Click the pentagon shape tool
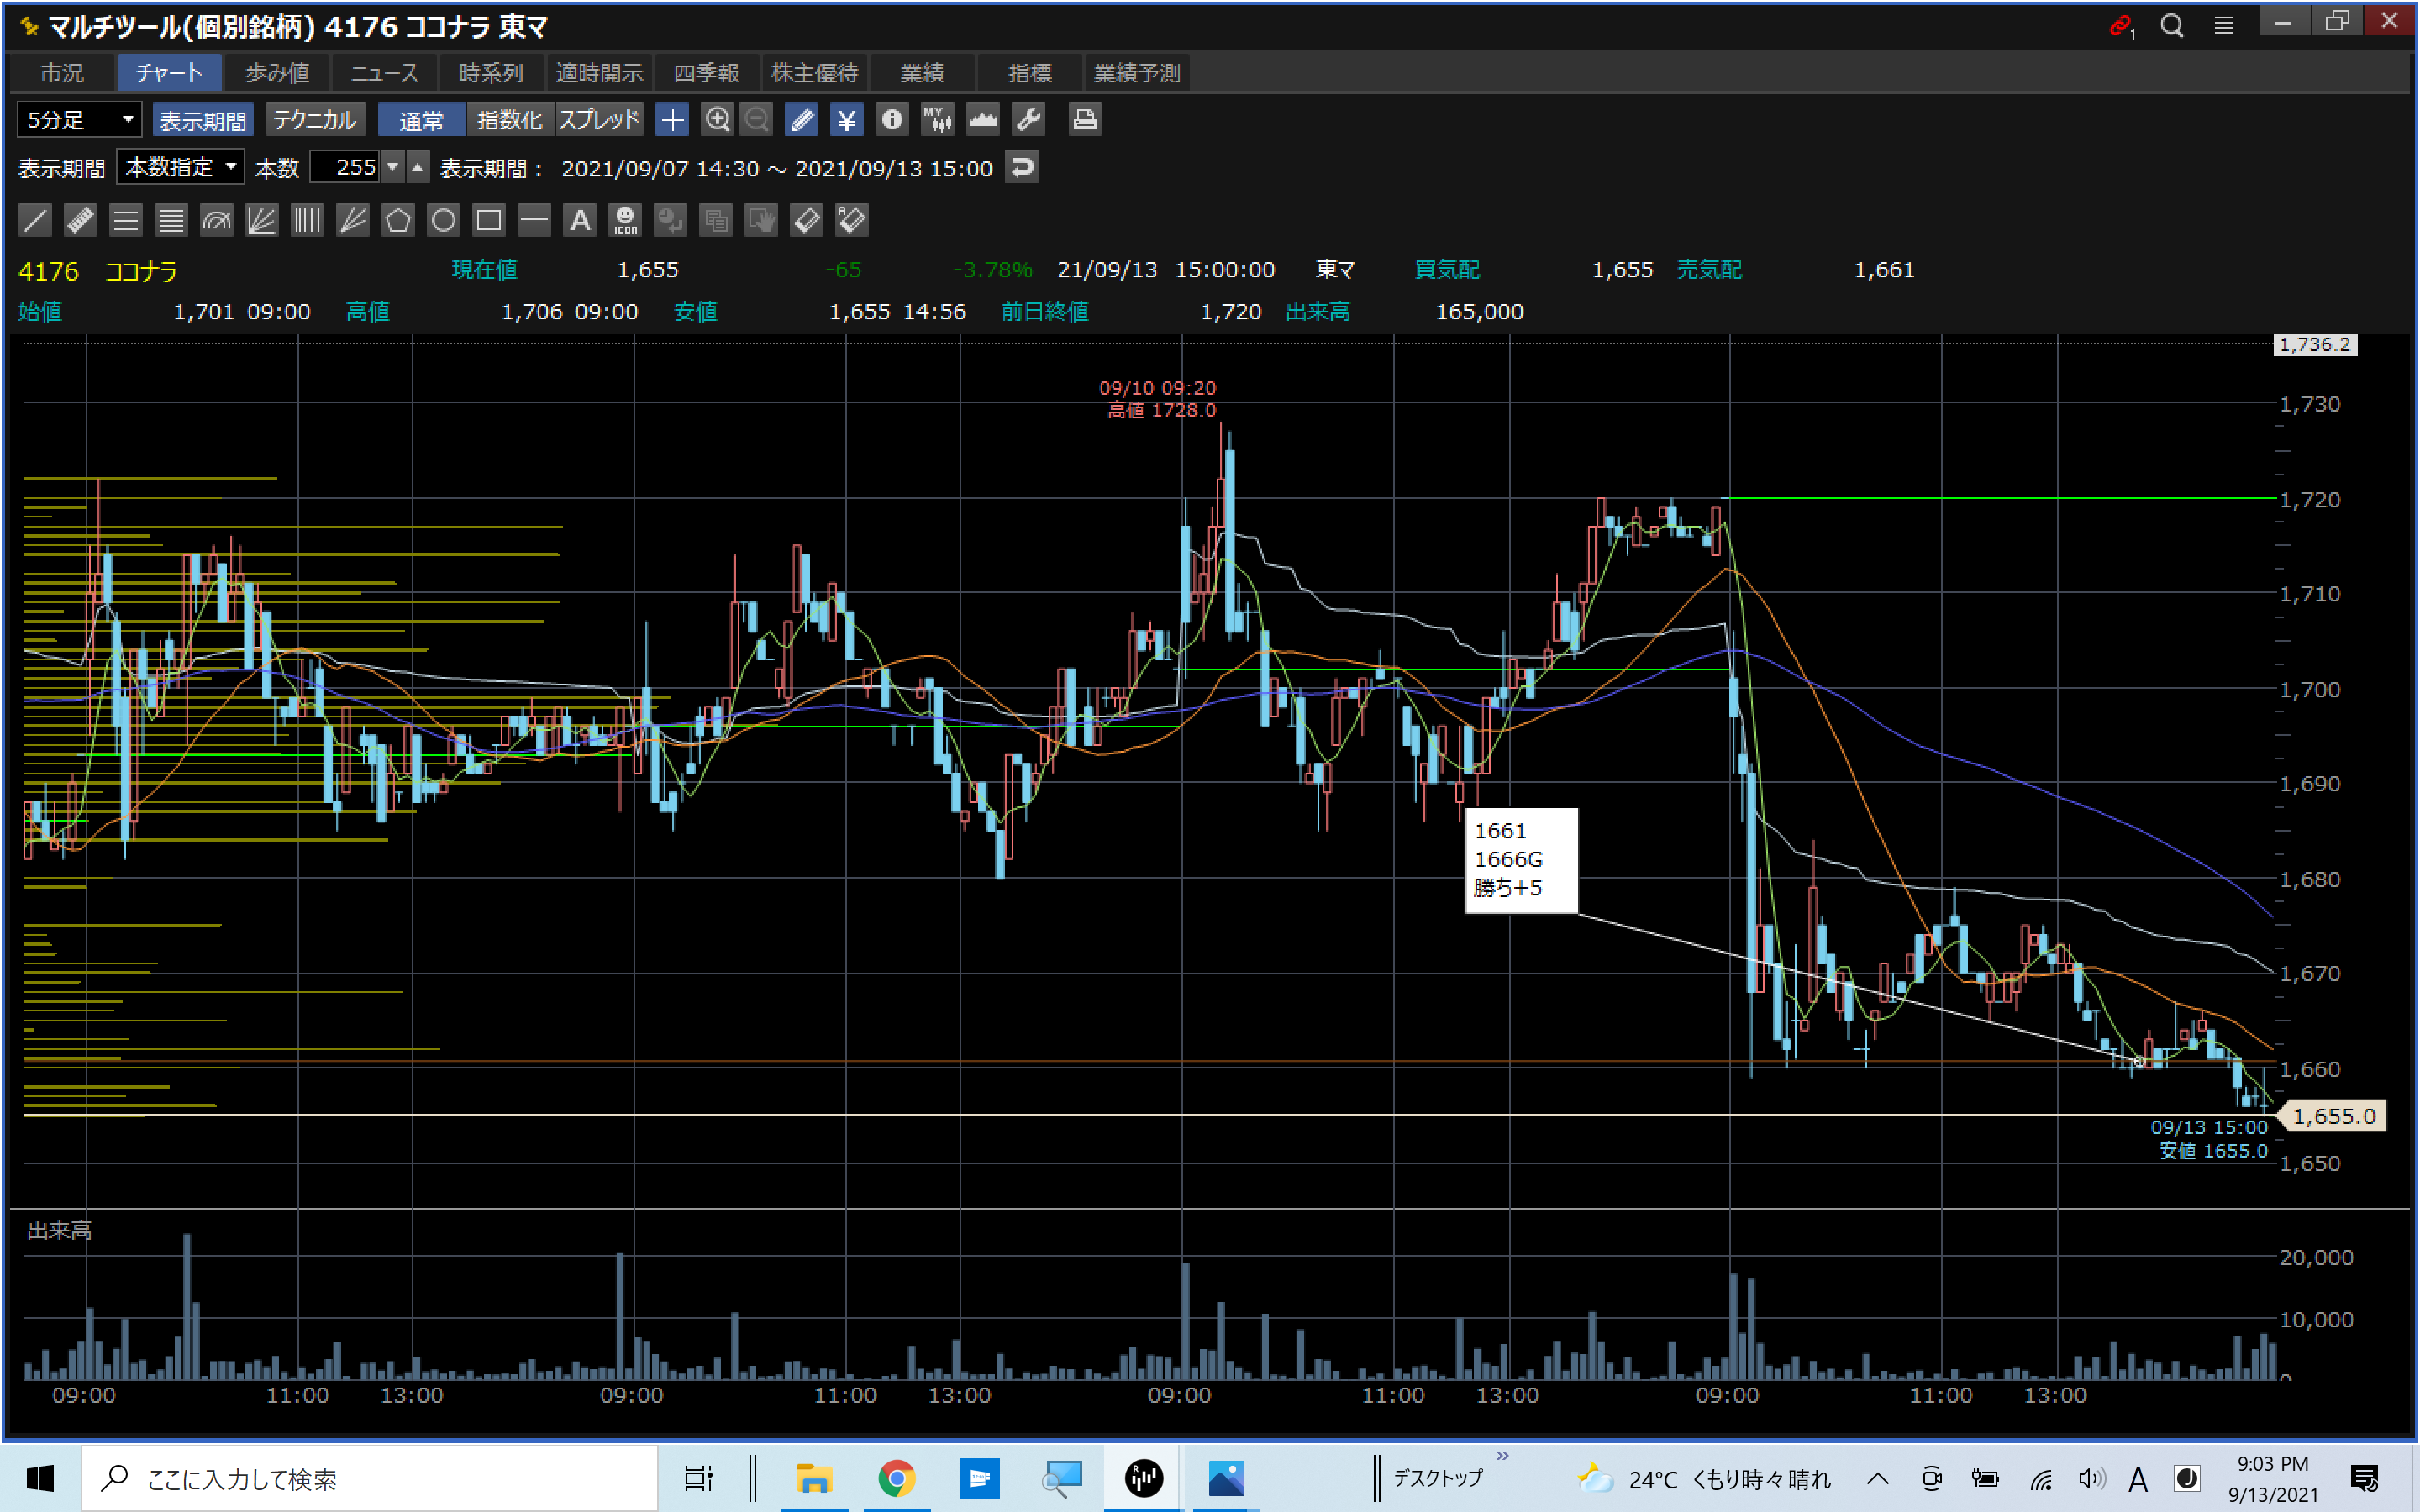 (398, 220)
